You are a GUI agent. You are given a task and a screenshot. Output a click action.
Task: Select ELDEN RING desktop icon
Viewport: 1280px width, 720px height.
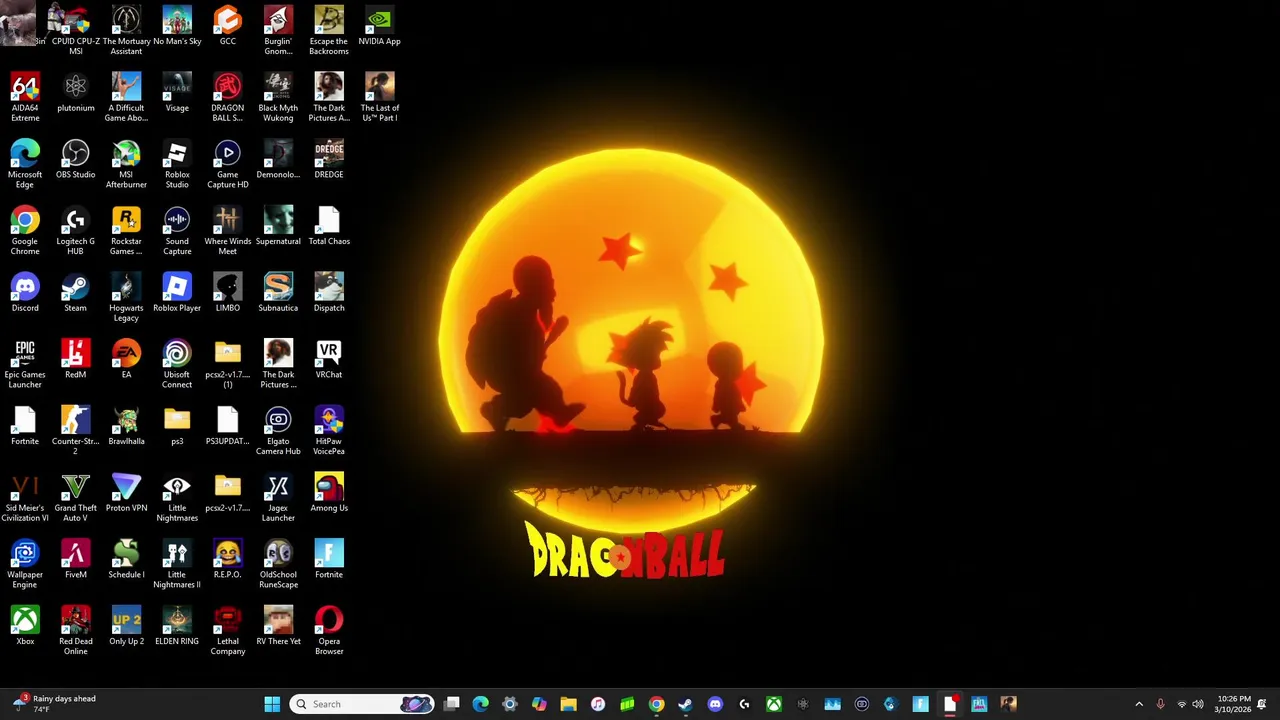(177, 627)
